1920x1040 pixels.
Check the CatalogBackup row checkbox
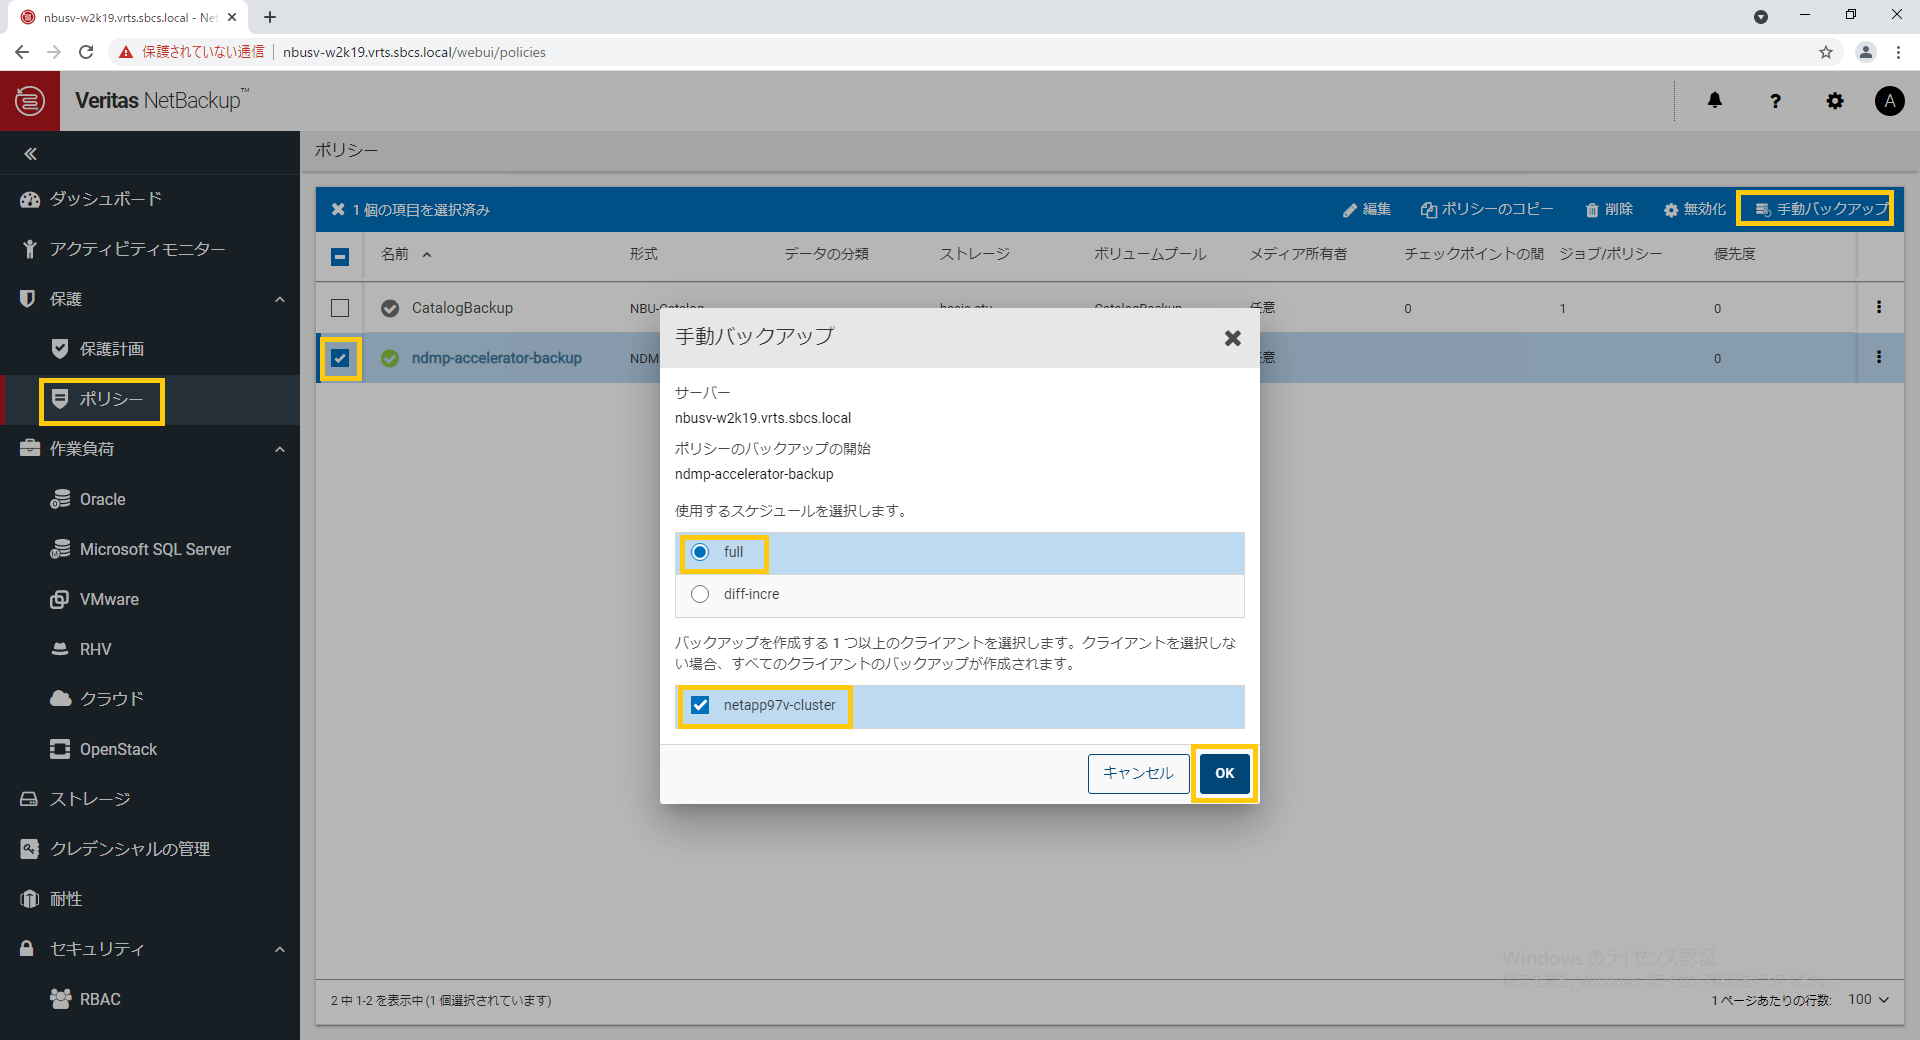[340, 308]
